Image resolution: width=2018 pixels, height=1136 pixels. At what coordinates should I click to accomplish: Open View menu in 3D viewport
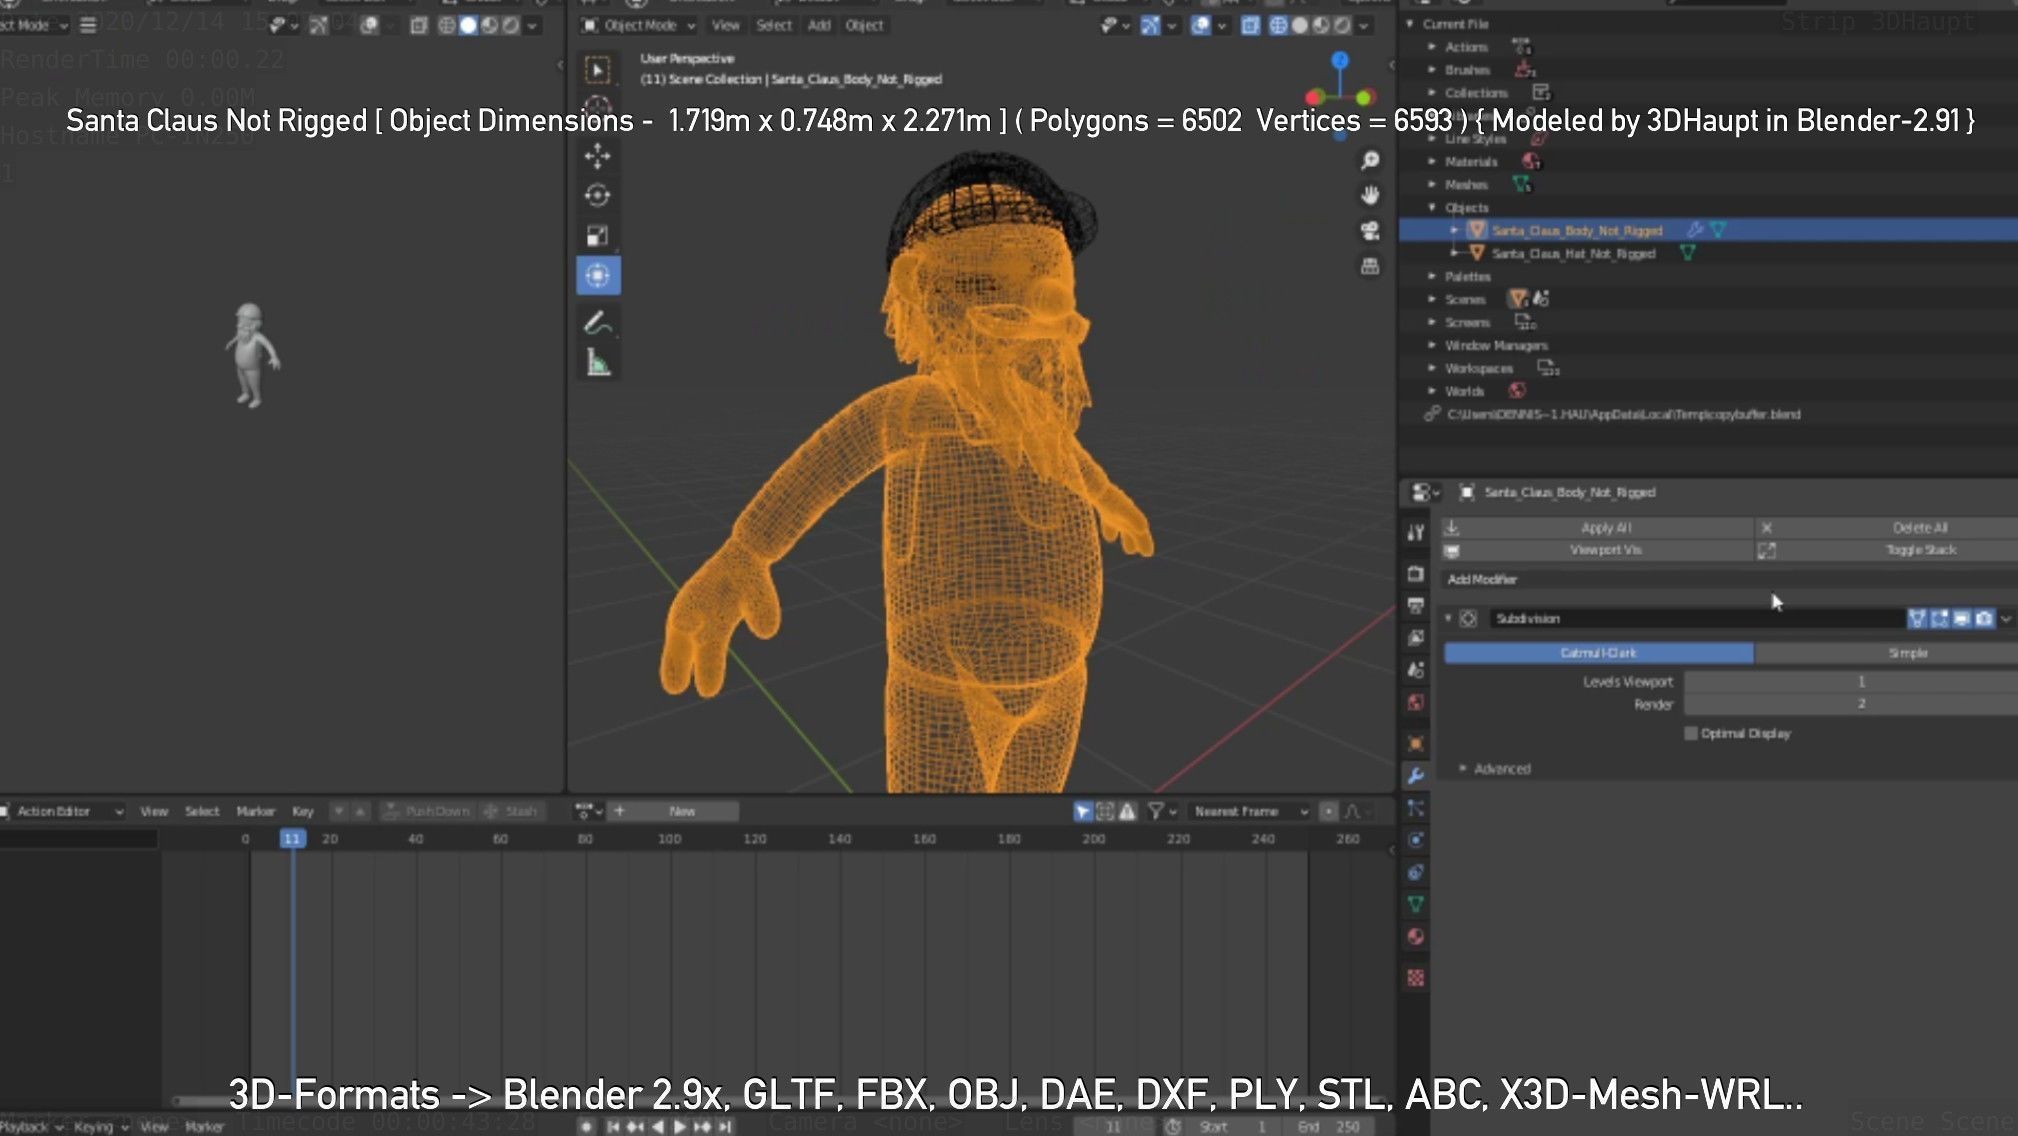tap(726, 25)
